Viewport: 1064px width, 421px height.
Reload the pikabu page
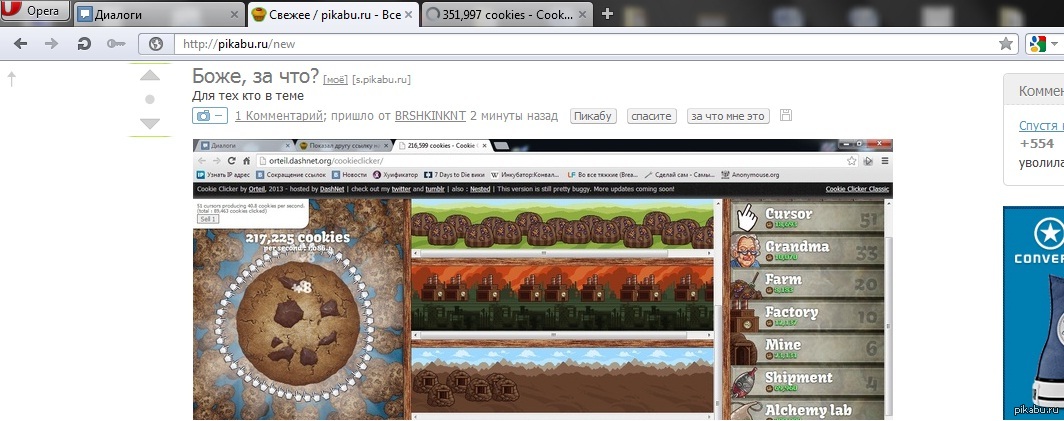click(83, 44)
